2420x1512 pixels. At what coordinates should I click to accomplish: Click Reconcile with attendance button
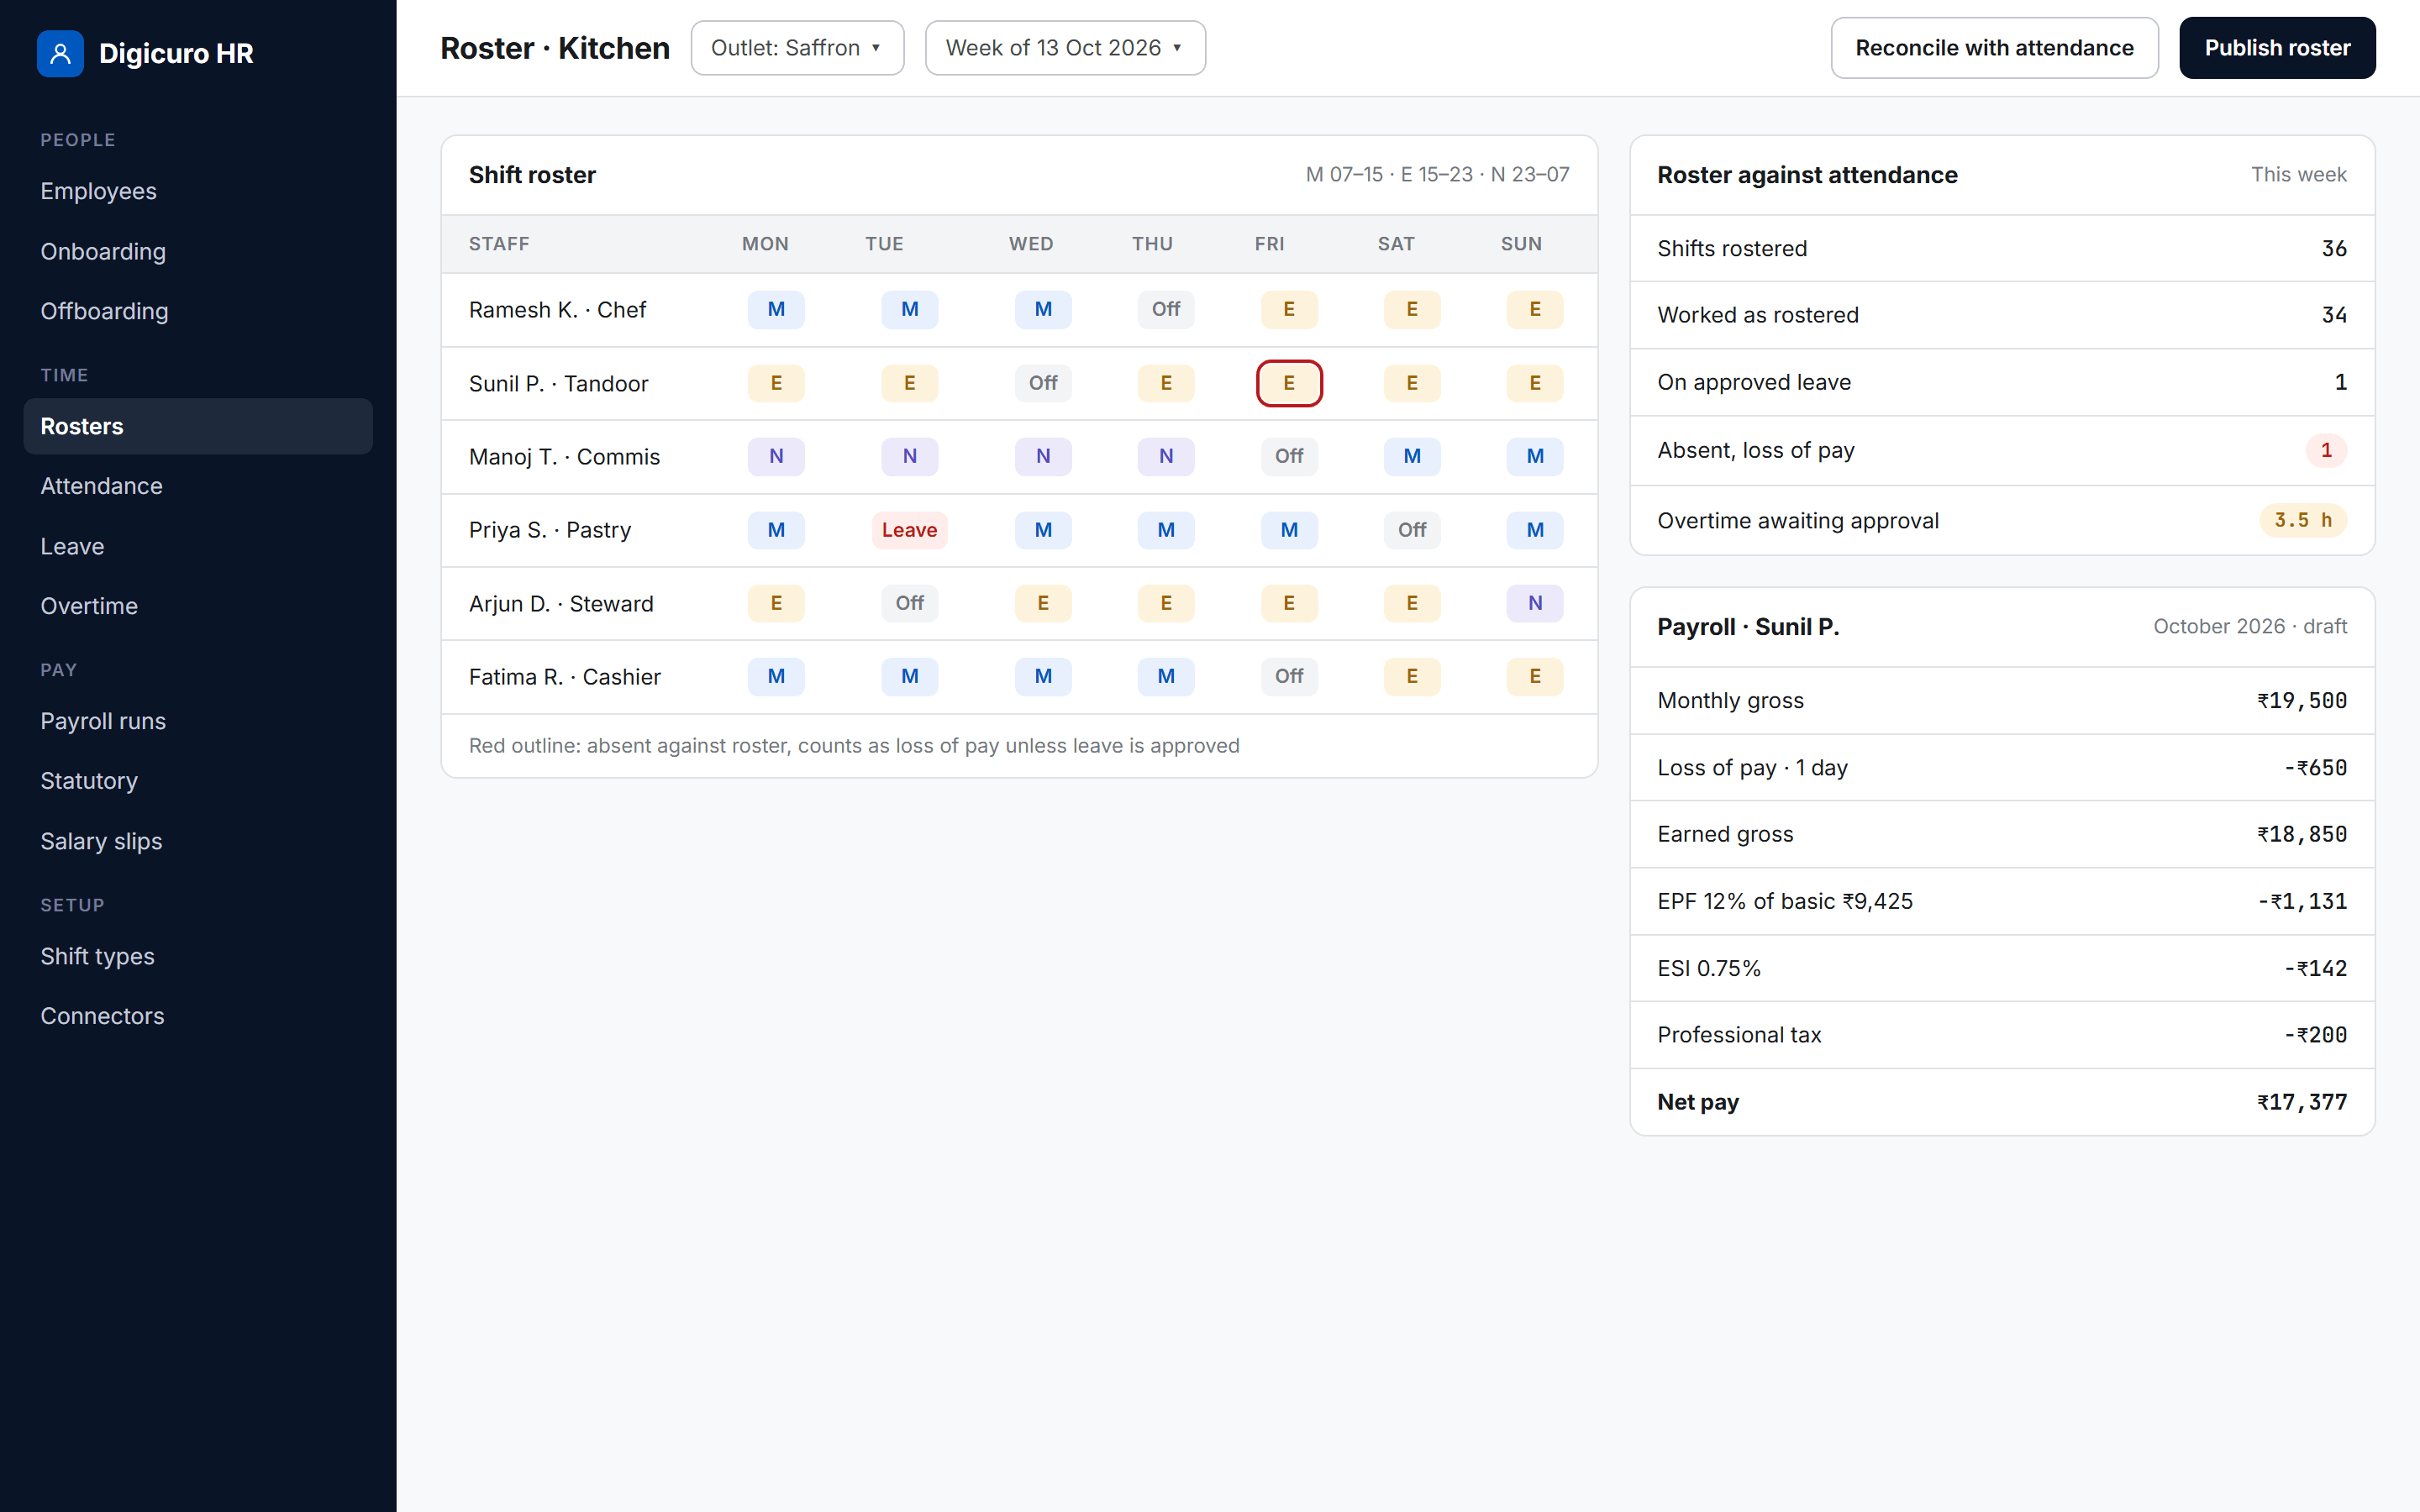pyautogui.click(x=1994, y=48)
